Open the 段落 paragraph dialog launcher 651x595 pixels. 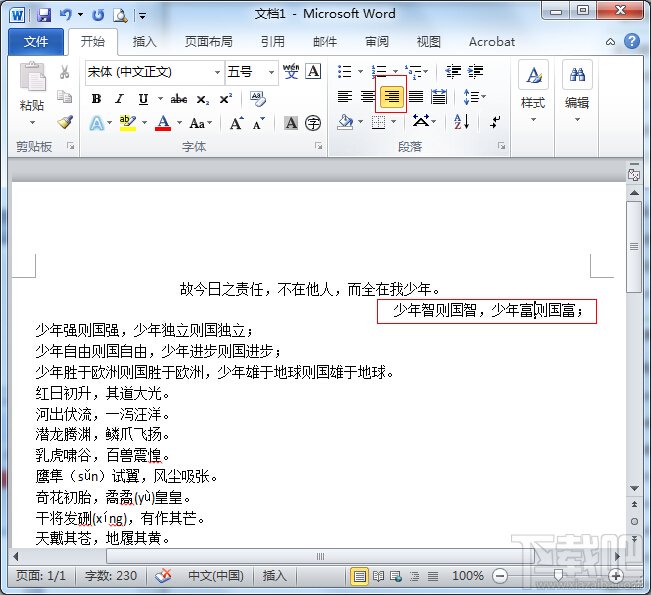pyautogui.click(x=502, y=145)
